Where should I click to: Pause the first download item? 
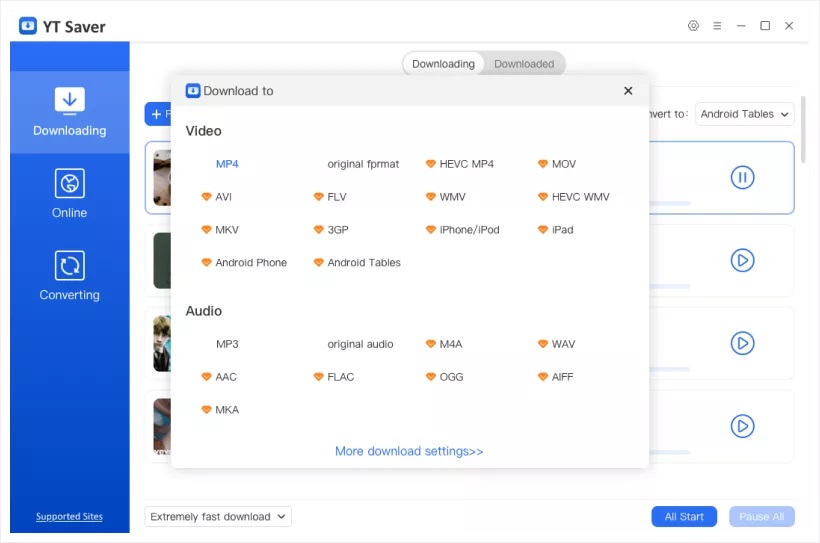pyautogui.click(x=742, y=177)
